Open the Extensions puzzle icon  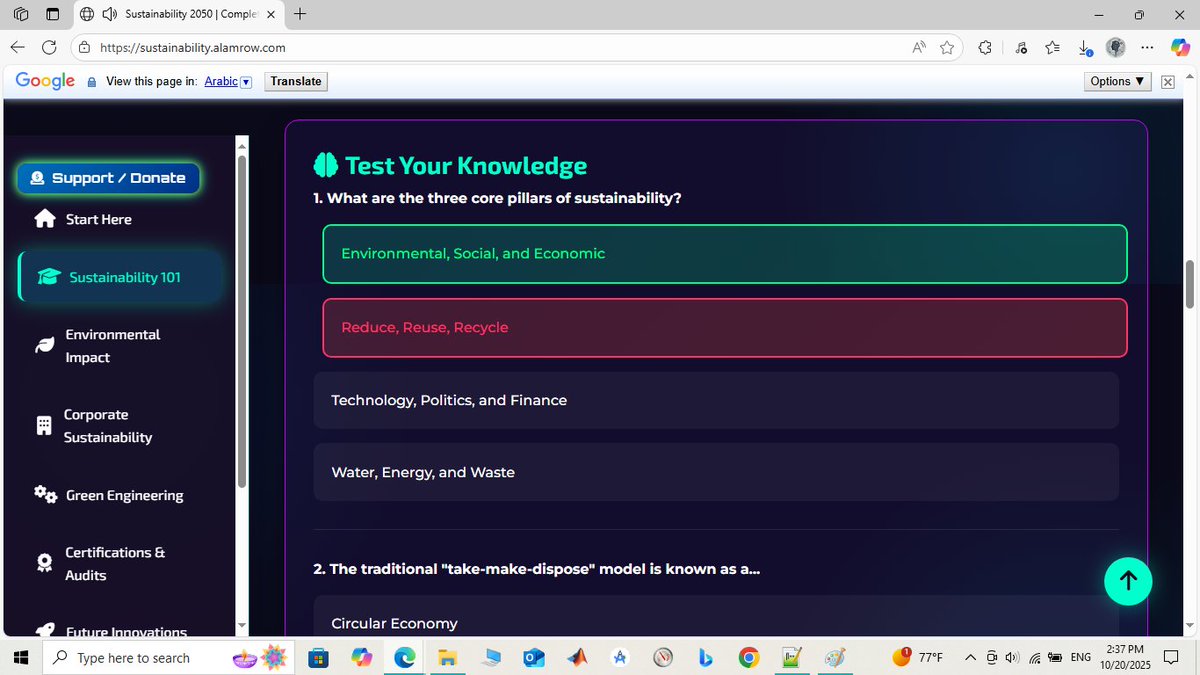[x=985, y=47]
